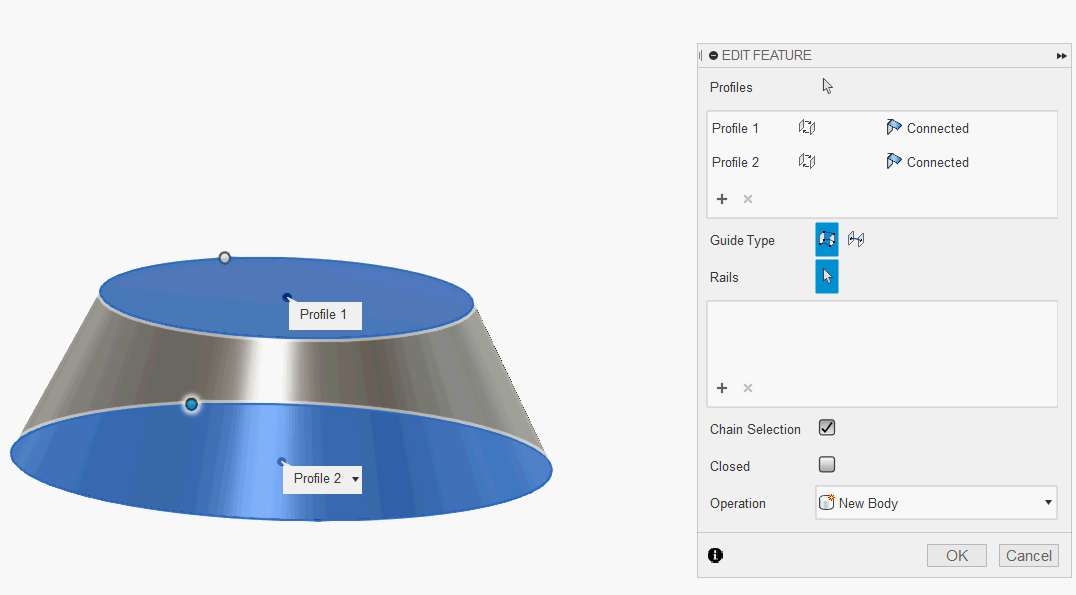Select the Rails guide type icon
Viewport: 1076px width, 595px height.
(x=826, y=239)
